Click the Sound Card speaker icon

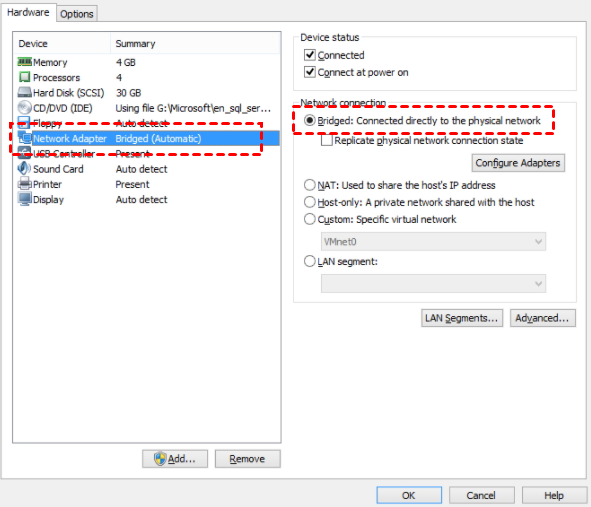click(x=24, y=168)
